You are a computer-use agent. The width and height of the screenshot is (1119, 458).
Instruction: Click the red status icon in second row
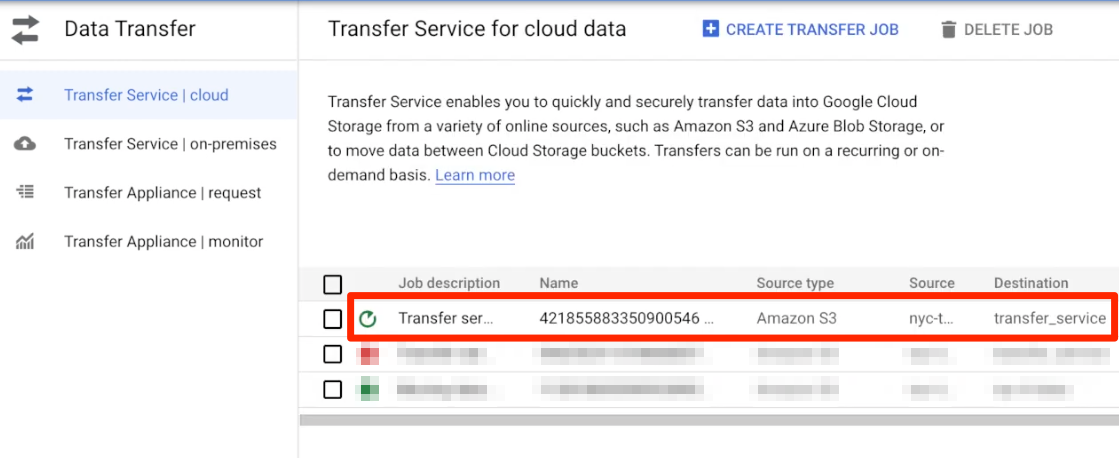(x=369, y=354)
